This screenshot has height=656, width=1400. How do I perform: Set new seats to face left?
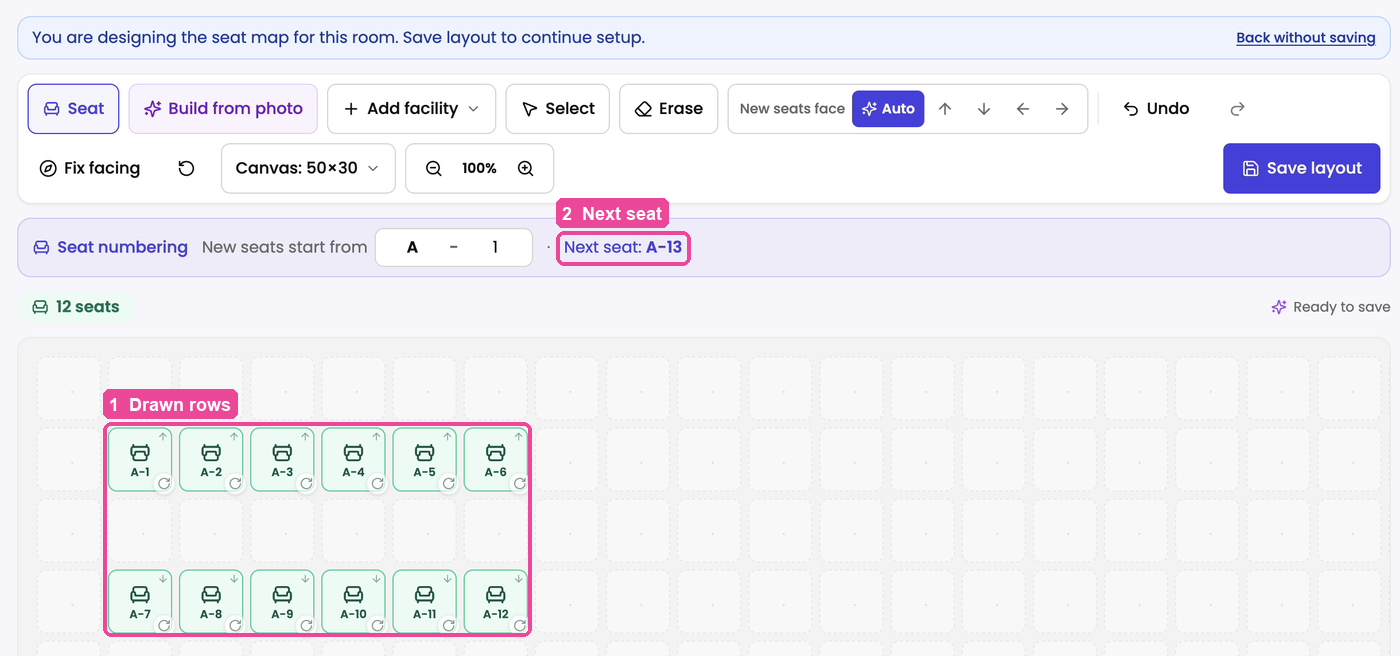pyautogui.click(x=1023, y=109)
